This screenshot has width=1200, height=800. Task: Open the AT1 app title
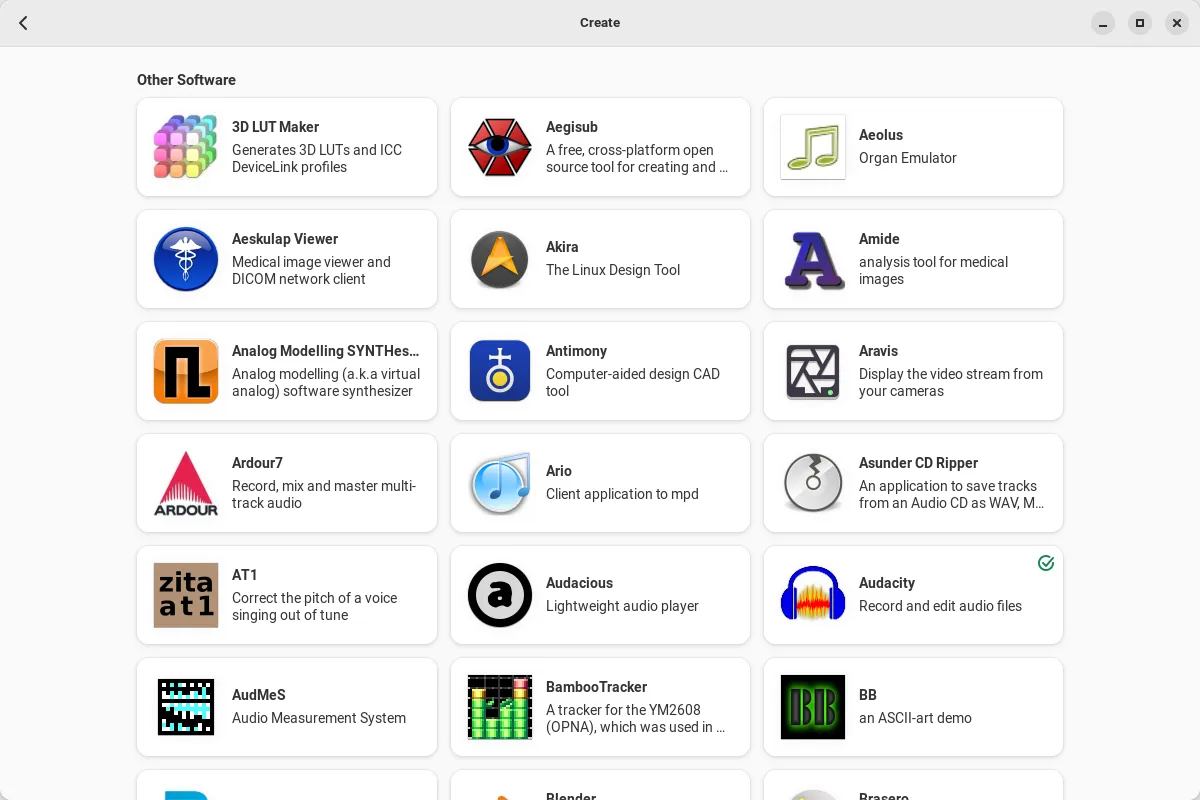coord(245,575)
